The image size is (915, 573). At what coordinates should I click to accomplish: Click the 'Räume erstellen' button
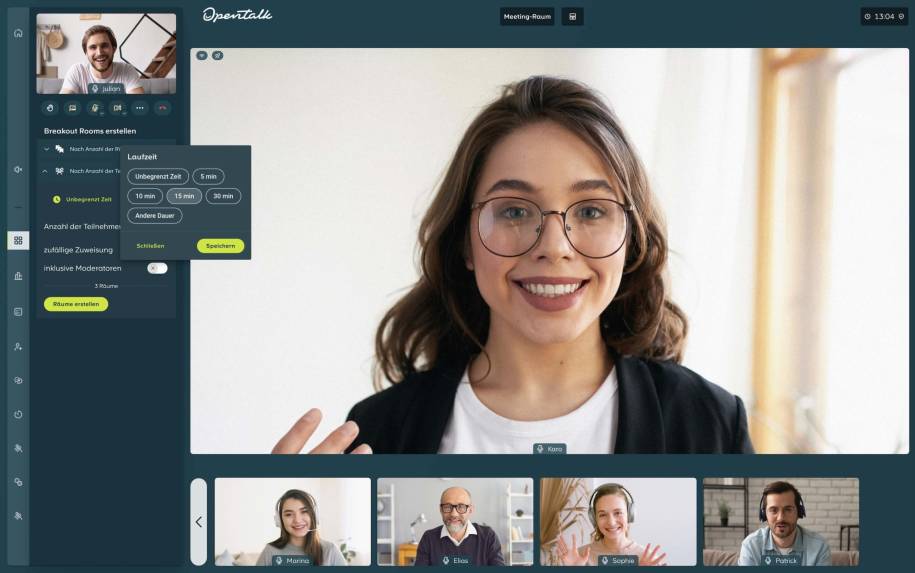coord(76,304)
